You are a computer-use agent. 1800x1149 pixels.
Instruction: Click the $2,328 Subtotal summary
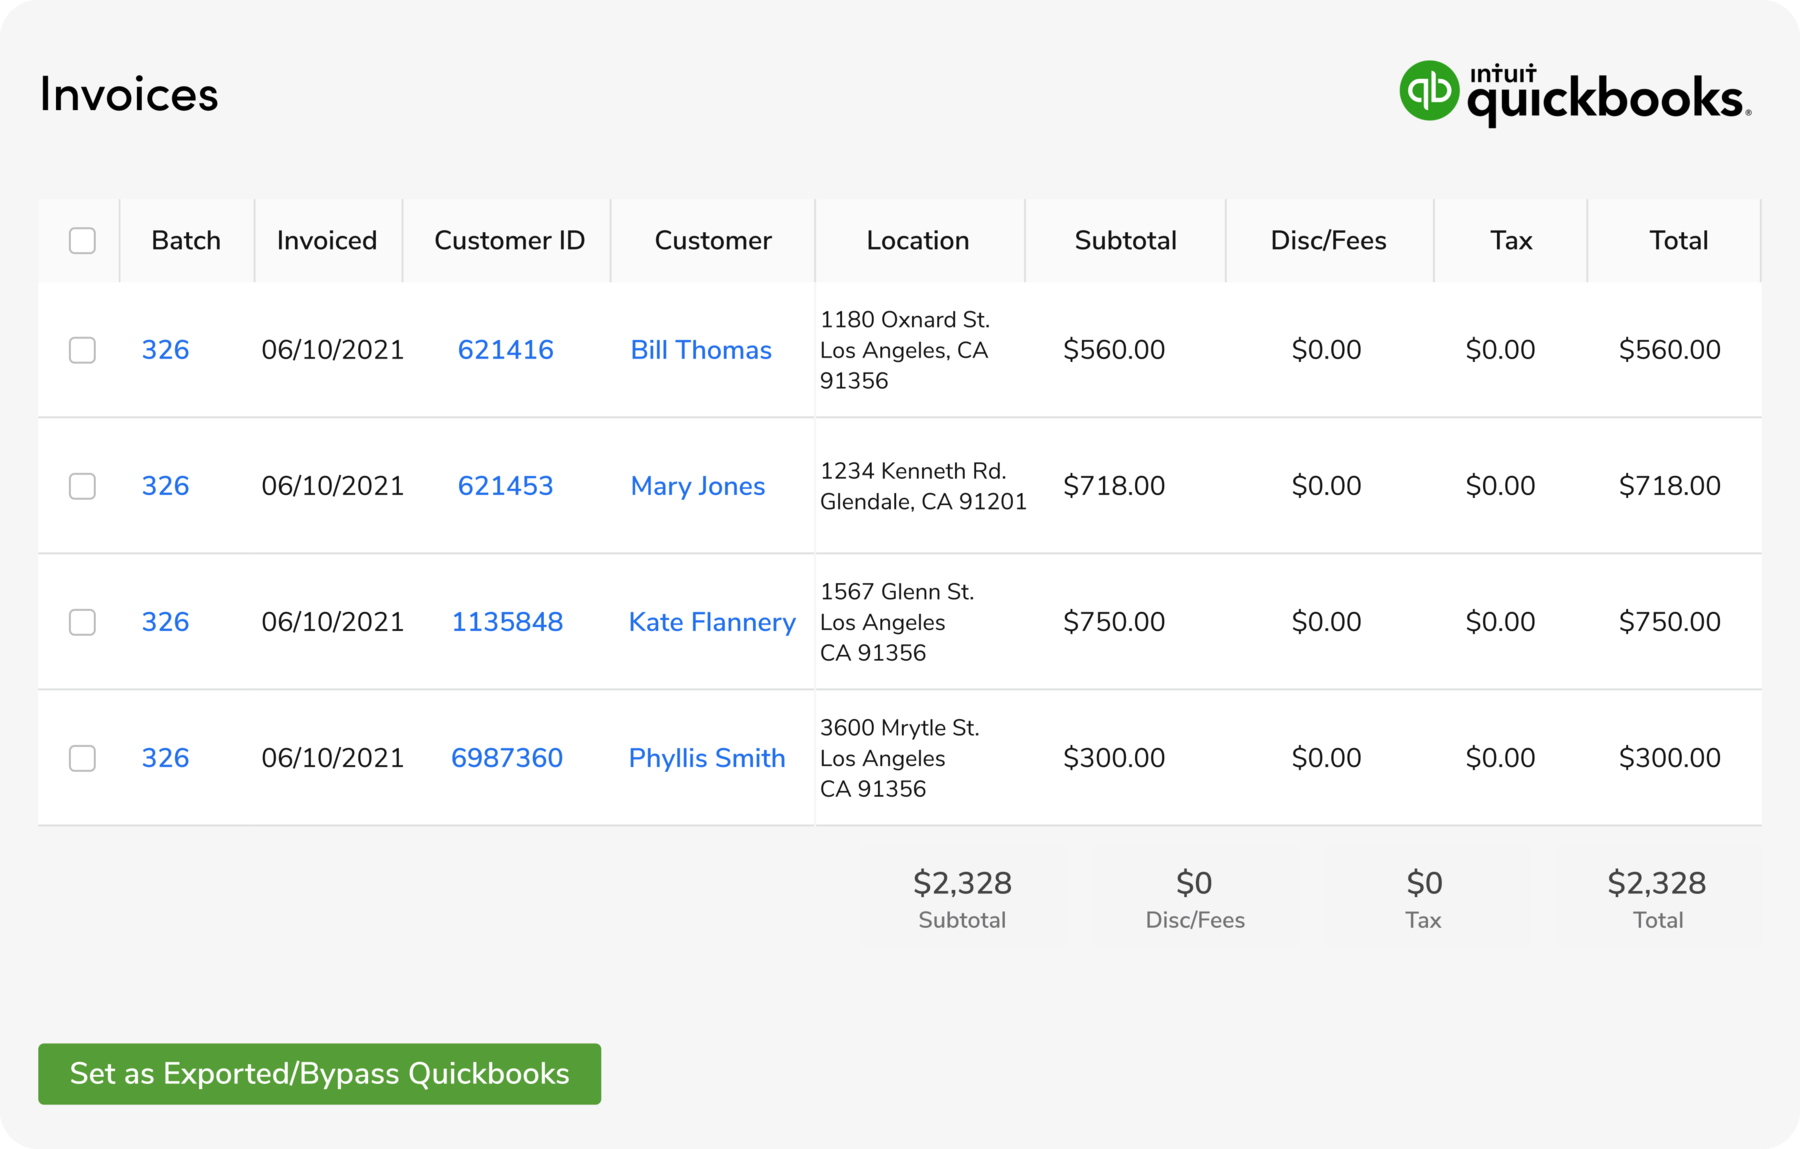[x=963, y=895]
